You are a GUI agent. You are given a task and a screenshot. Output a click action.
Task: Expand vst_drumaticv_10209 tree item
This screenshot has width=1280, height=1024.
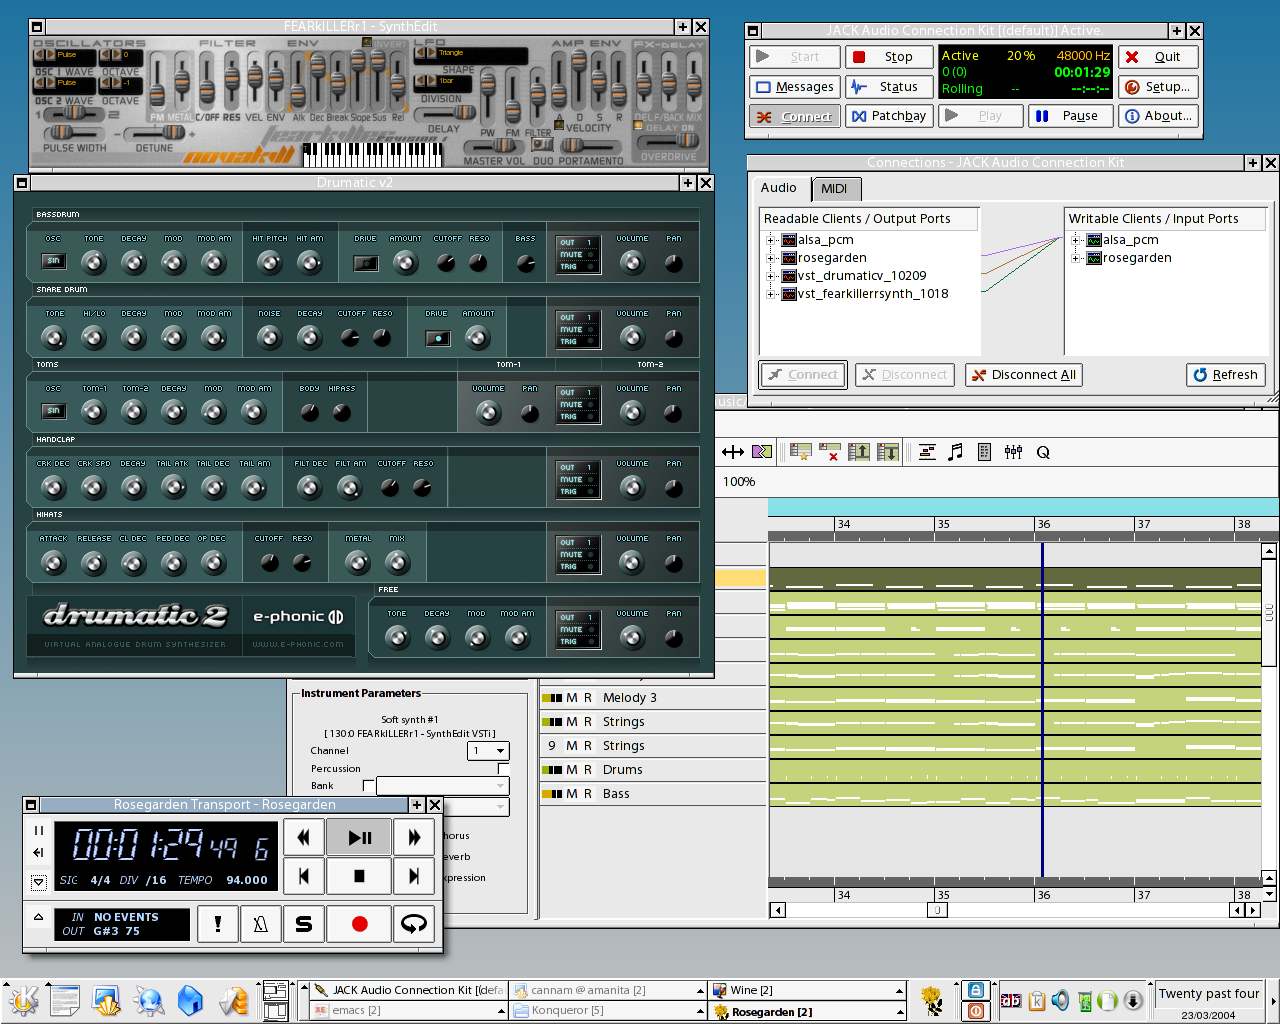point(771,276)
